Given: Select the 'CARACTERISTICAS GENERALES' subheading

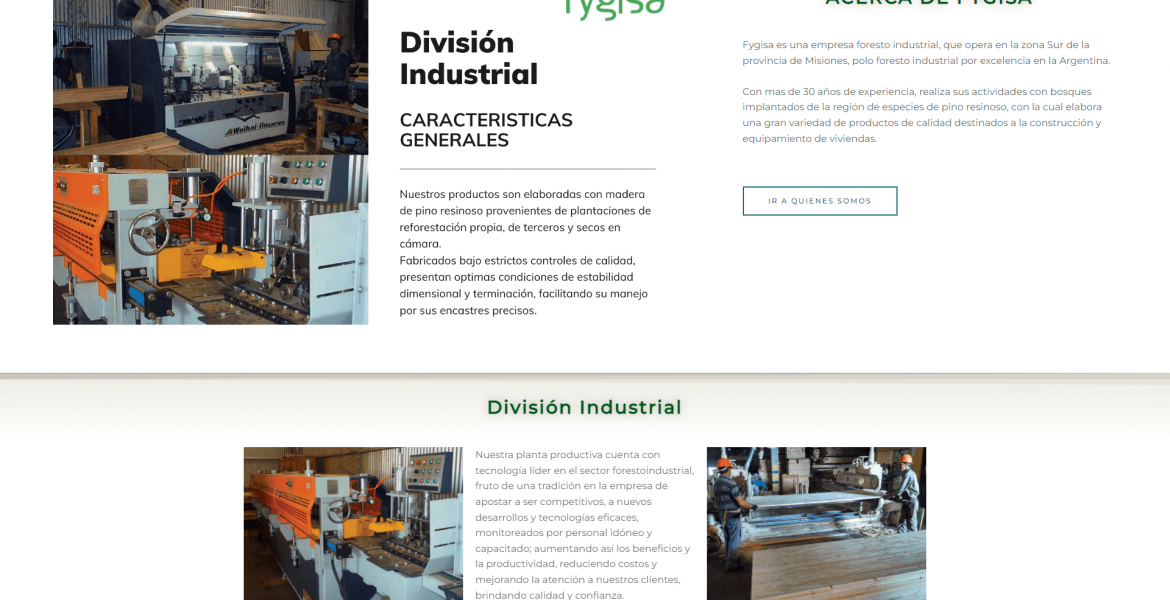Looking at the screenshot, I should tap(486, 130).
